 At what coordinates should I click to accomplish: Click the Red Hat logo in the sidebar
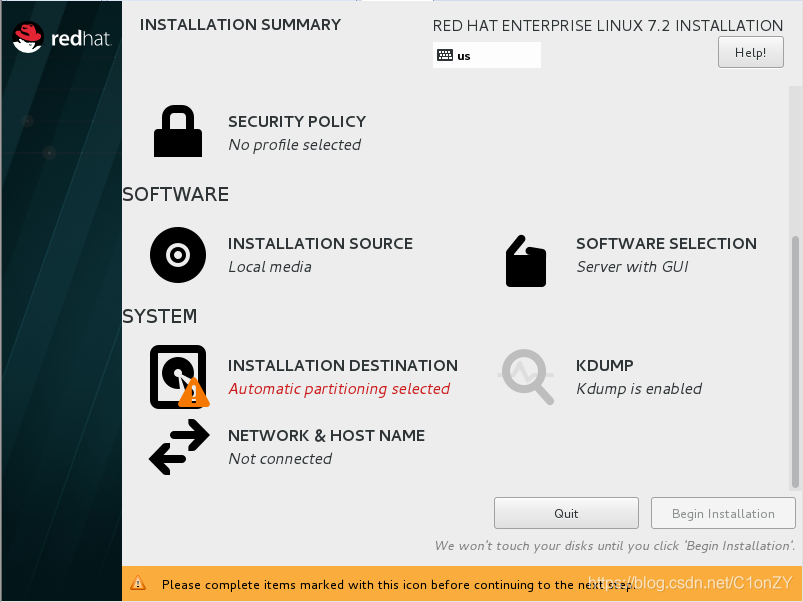click(x=61, y=37)
